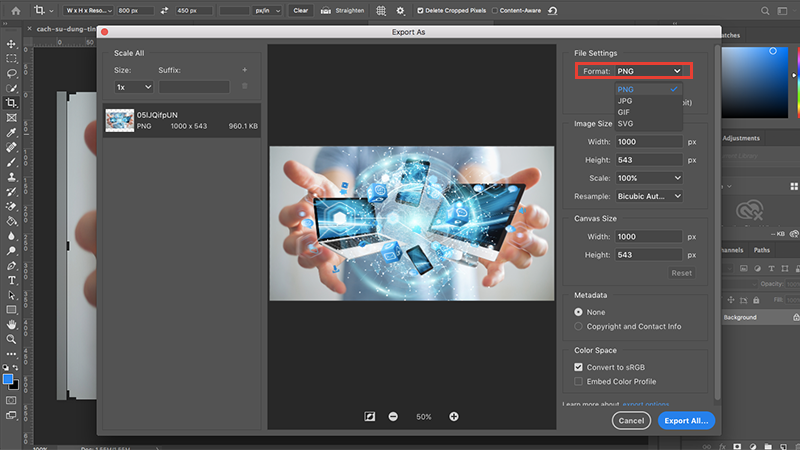The image size is (800, 450).
Task: Select the History Brush tool
Action: click(x=11, y=192)
